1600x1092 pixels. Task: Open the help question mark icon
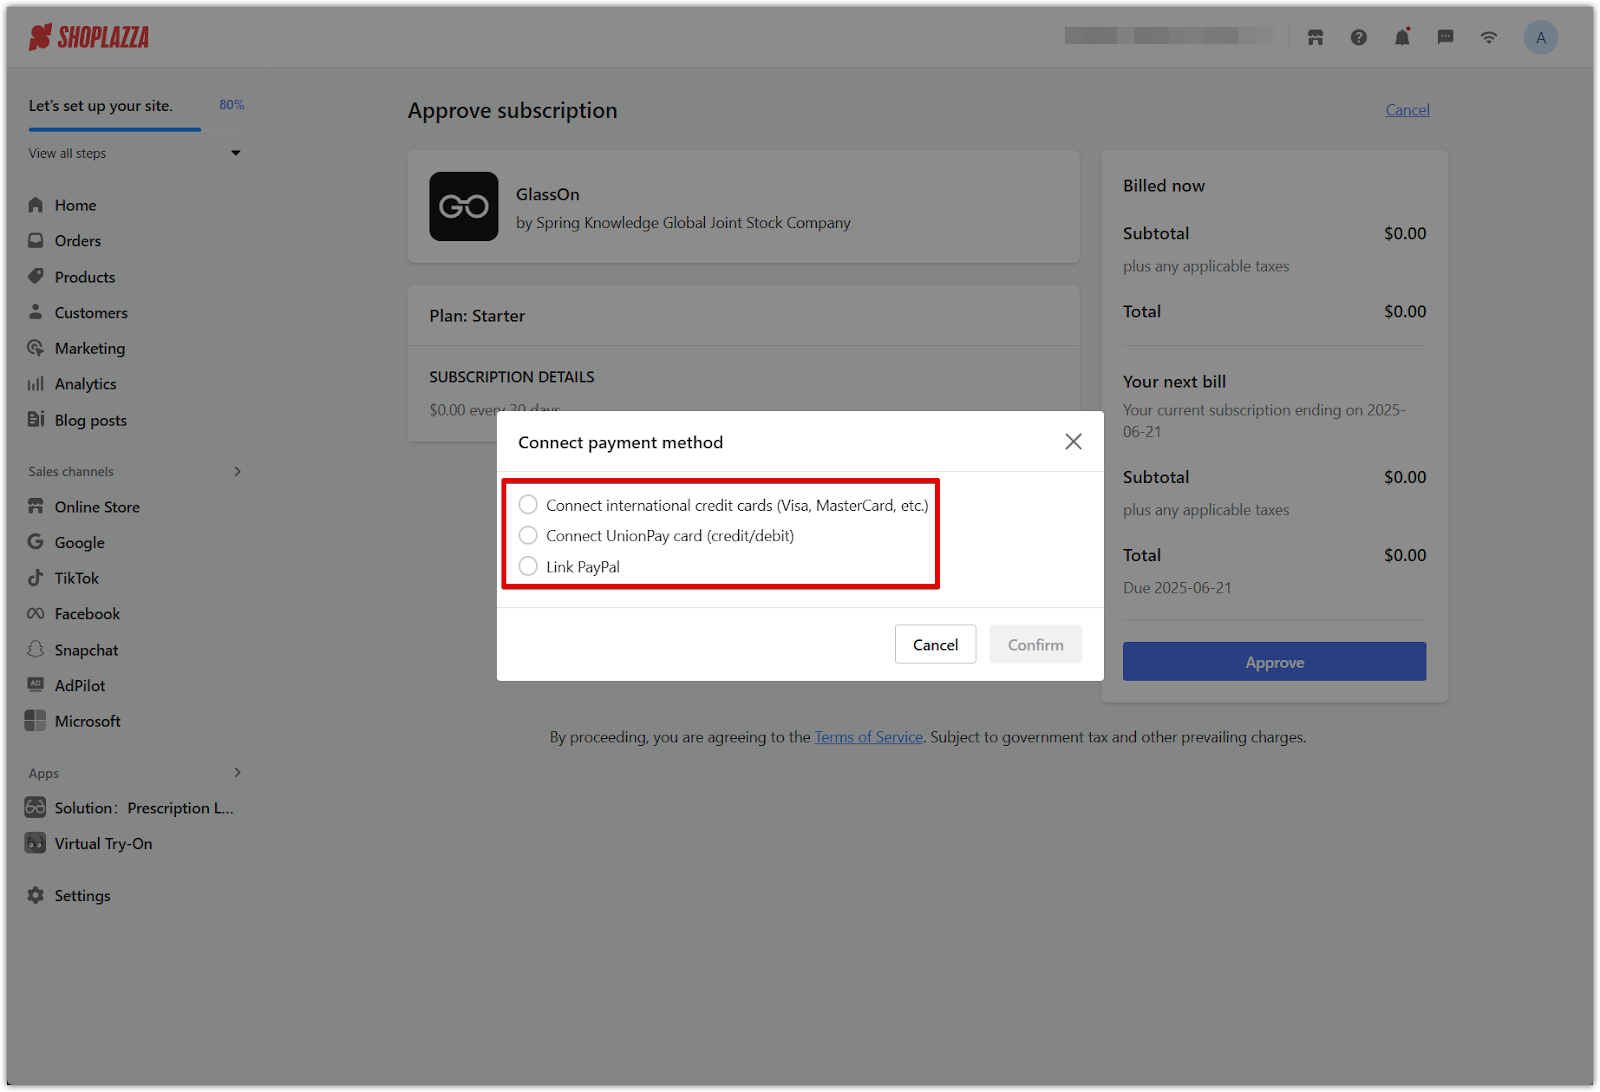coord(1358,38)
